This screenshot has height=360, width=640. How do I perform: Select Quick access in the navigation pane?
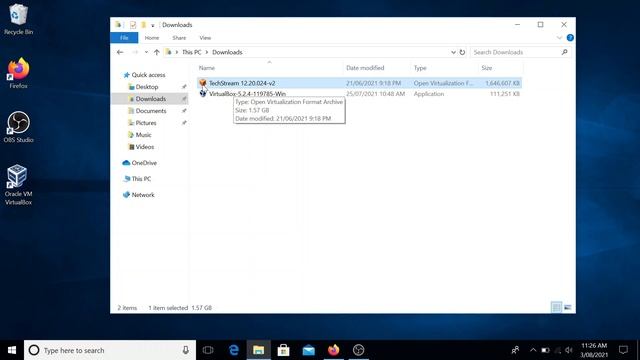click(148, 75)
